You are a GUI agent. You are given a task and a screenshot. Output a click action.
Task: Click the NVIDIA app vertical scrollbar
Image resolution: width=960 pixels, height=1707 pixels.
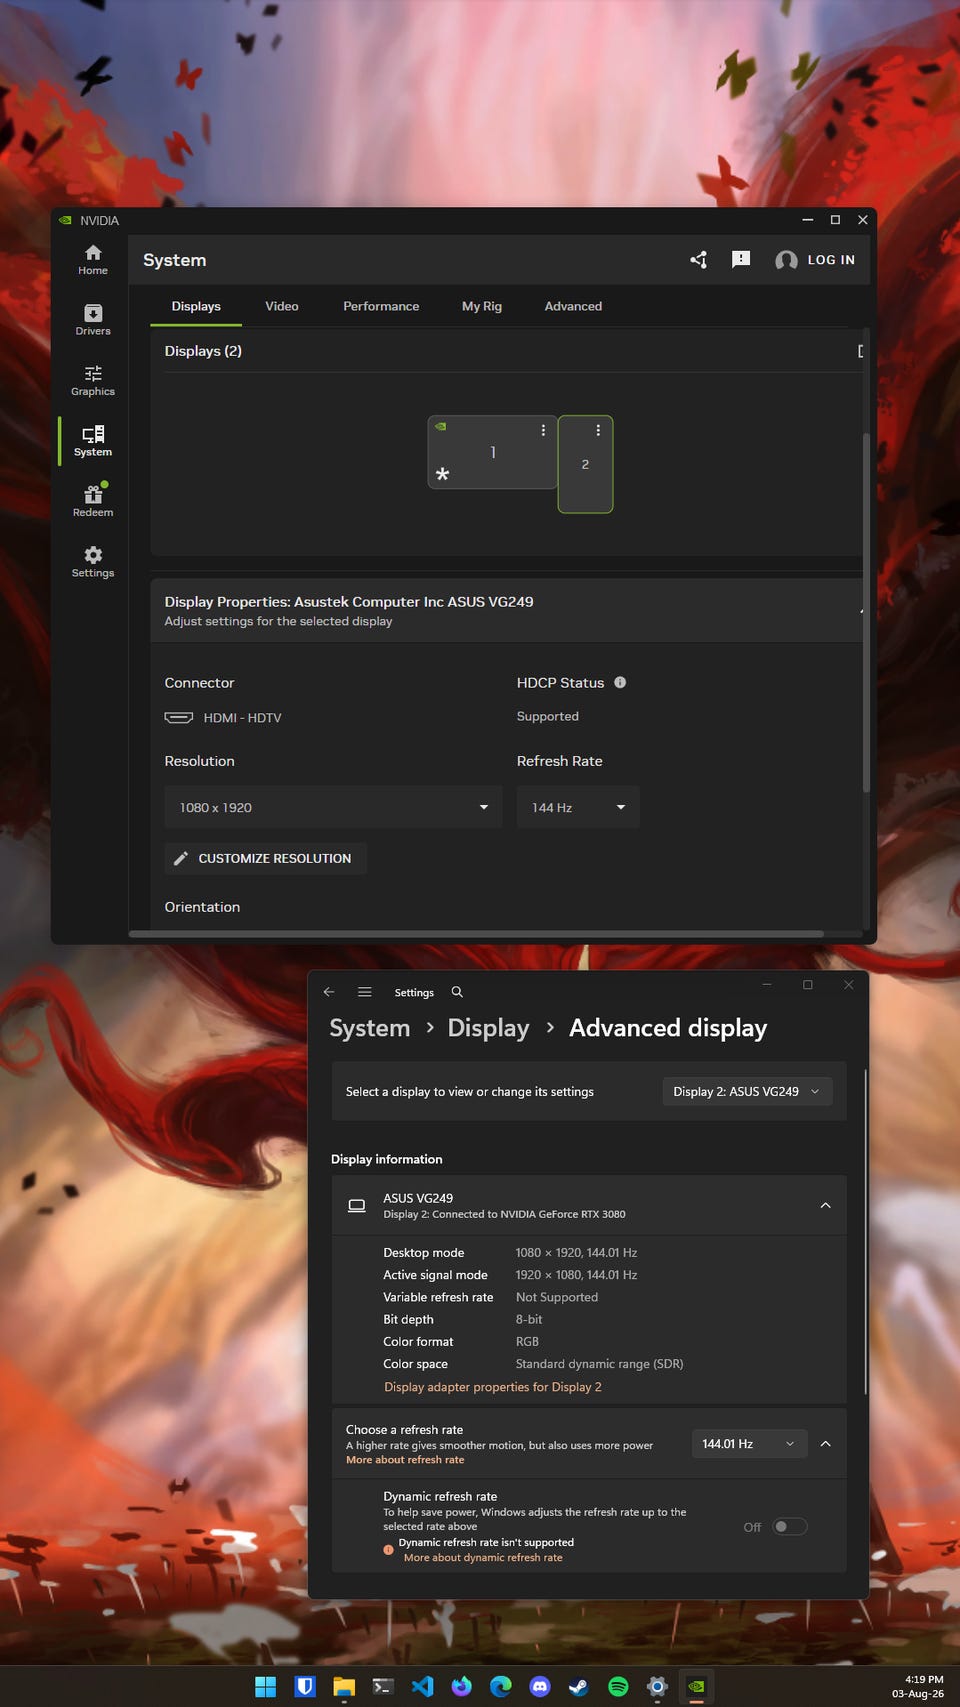866,613
